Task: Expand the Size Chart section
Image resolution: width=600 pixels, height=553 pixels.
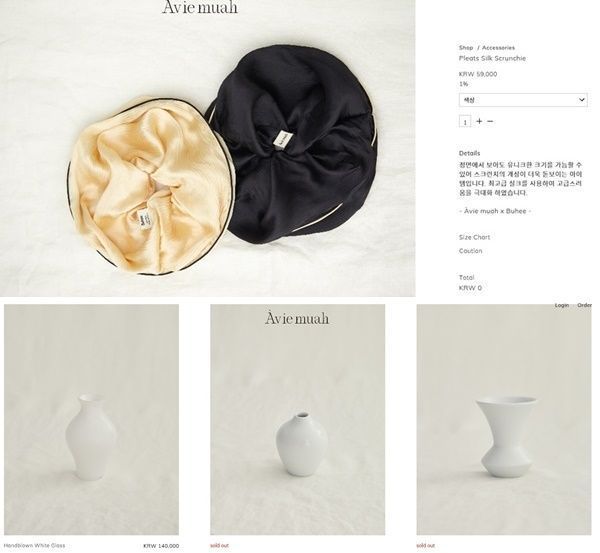Action: (474, 237)
